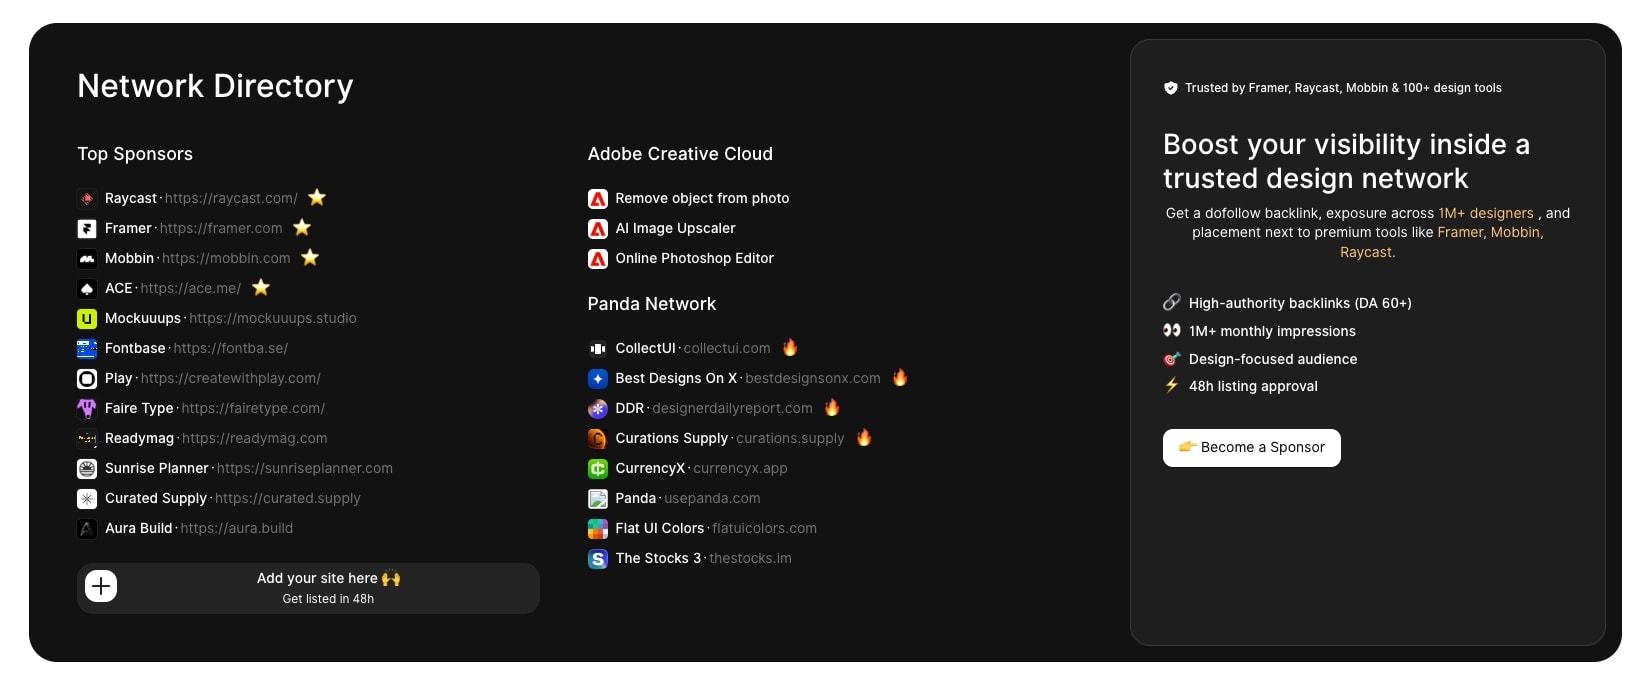Click the blue Best Designs On X icon
The width and height of the screenshot is (1641, 681).
pos(598,378)
